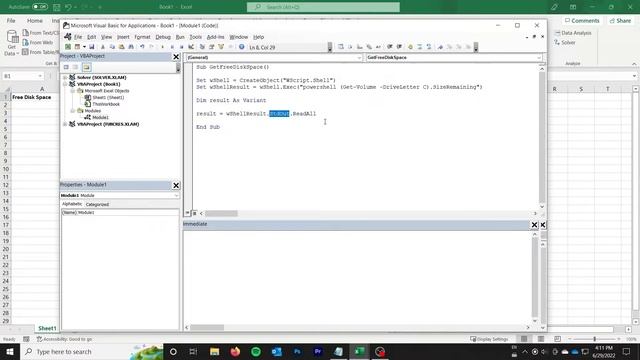Click Comment Block icon in Edit toolbar
The width and height of the screenshot is (640, 360).
pos(420,47)
